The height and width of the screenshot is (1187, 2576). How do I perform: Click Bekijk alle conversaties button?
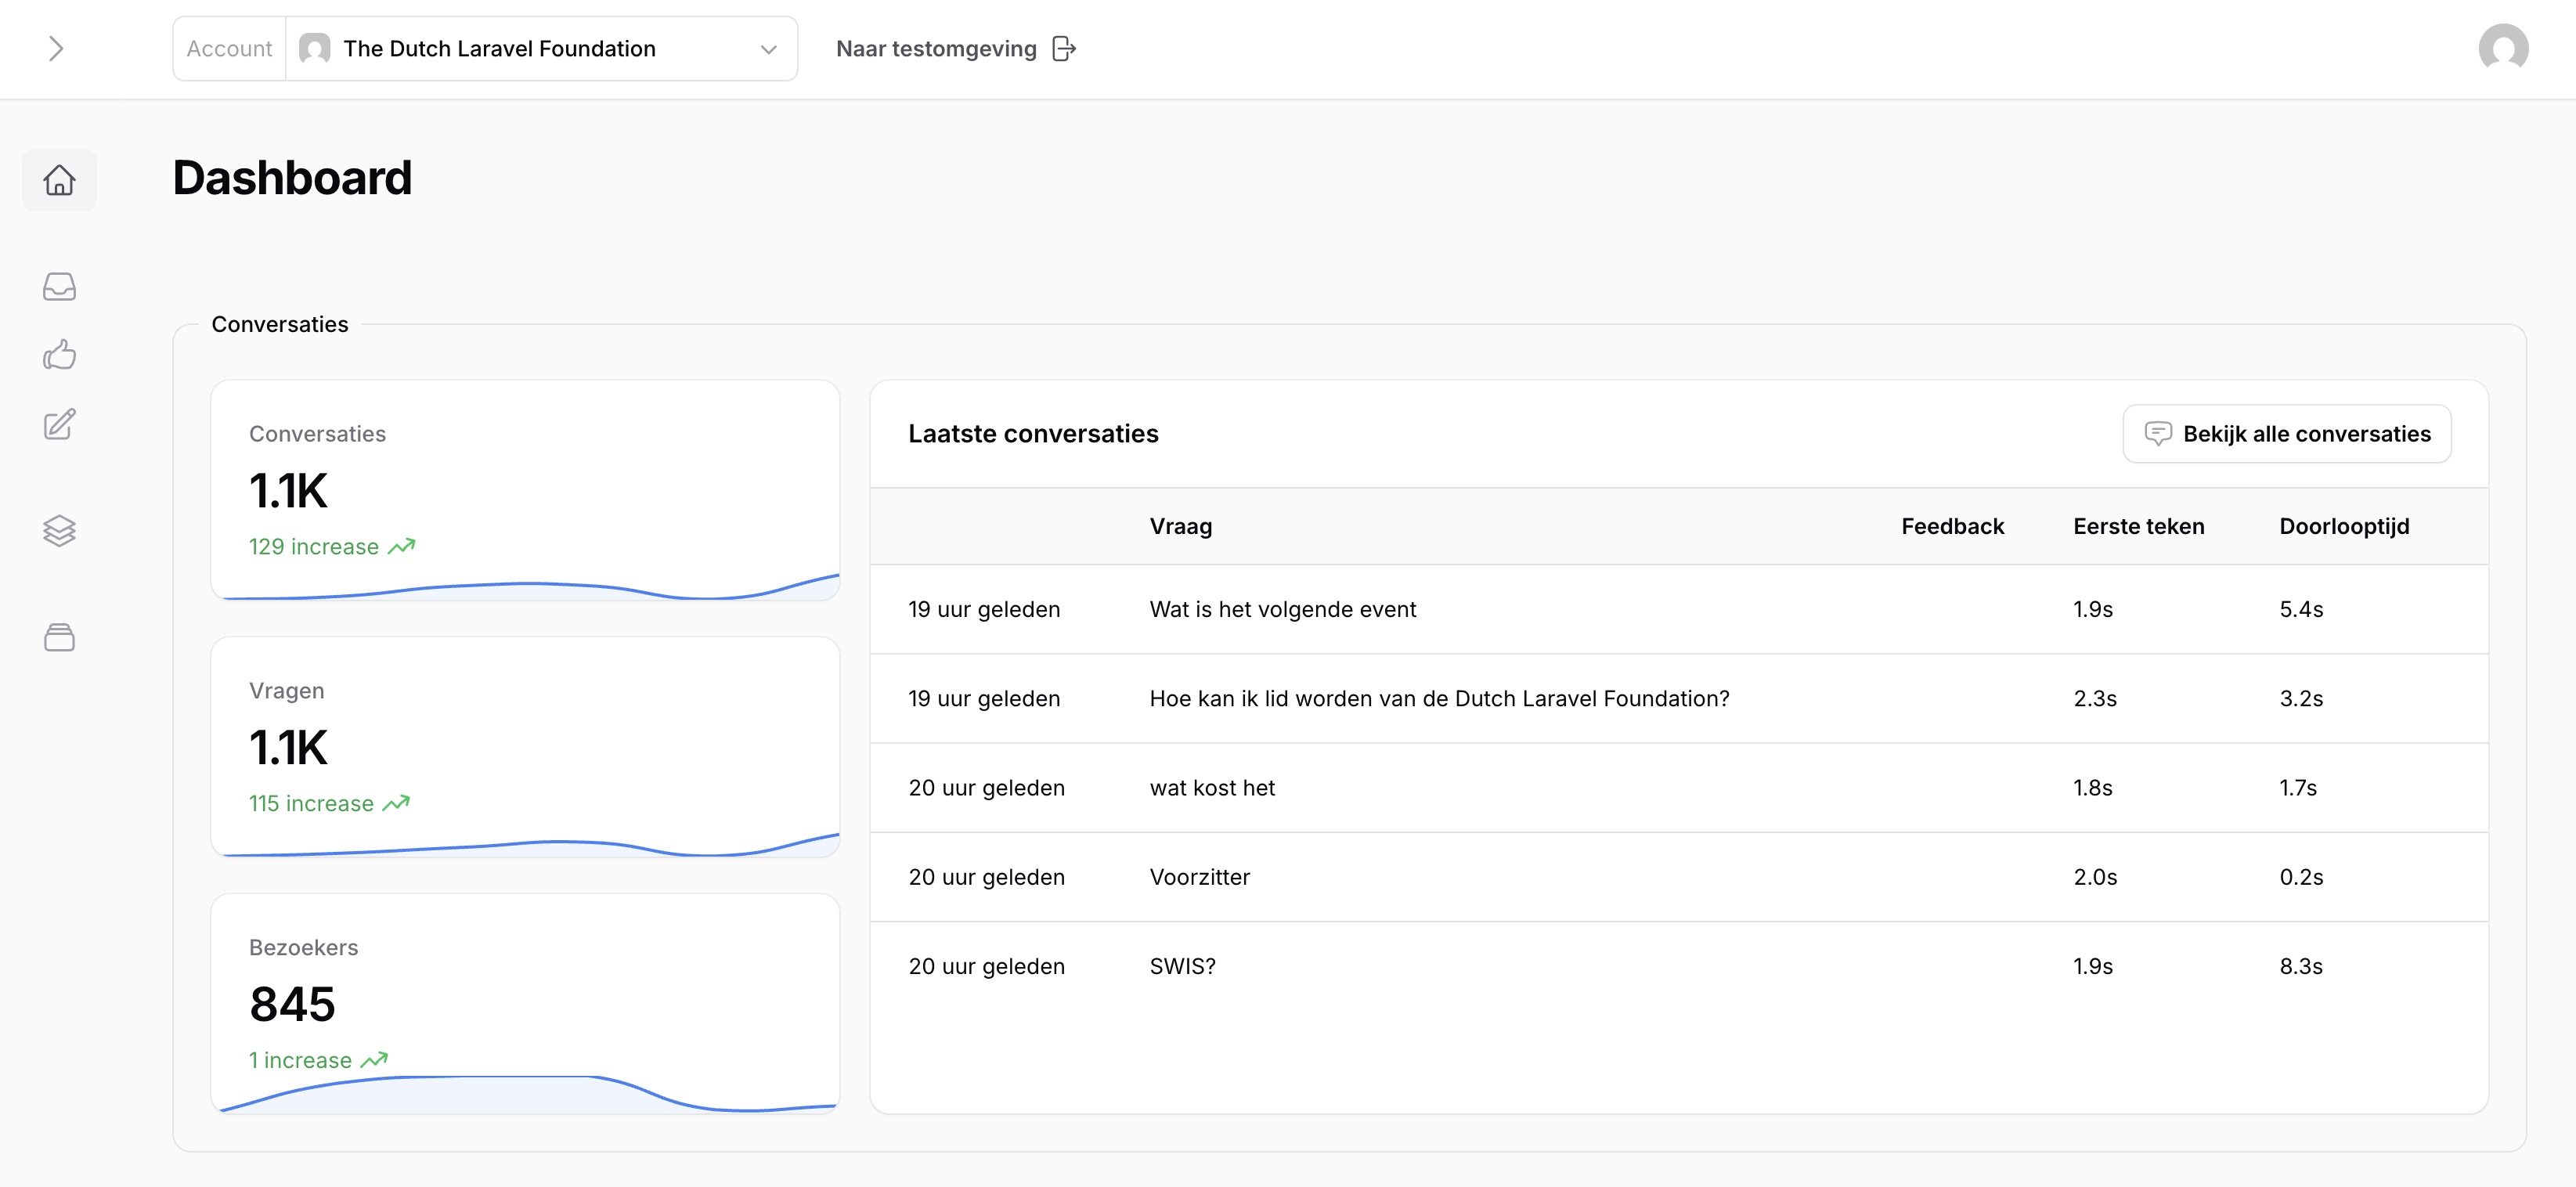coord(2286,434)
